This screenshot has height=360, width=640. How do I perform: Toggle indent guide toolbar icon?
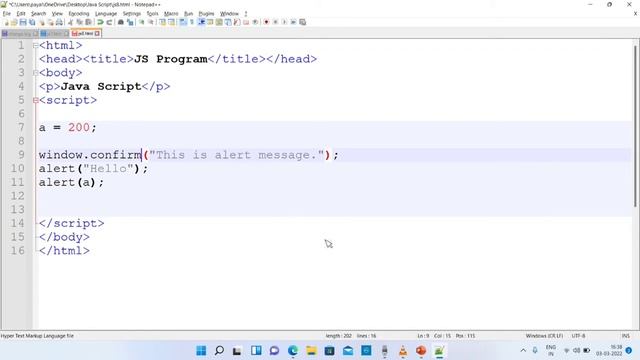(x=201, y=22)
